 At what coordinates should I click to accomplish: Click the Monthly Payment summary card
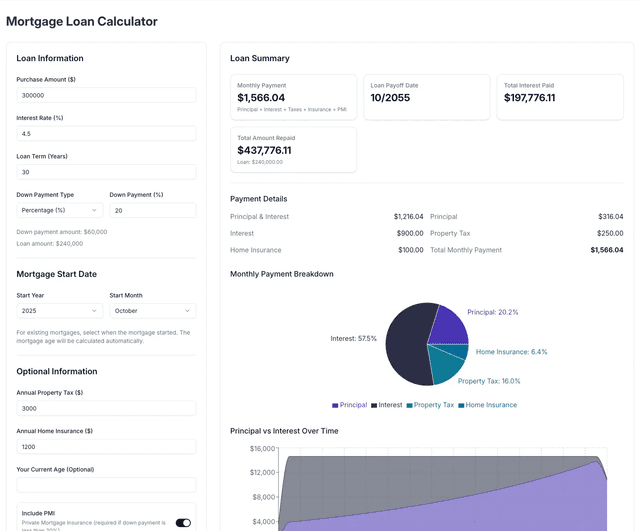coord(293,97)
